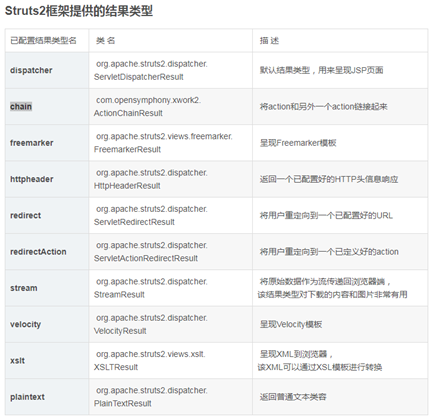Click description '将action和另外一个action链接起来'

(323, 107)
